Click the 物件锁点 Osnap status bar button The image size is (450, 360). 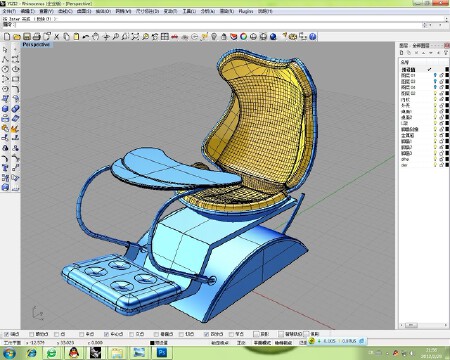[x=283, y=342]
